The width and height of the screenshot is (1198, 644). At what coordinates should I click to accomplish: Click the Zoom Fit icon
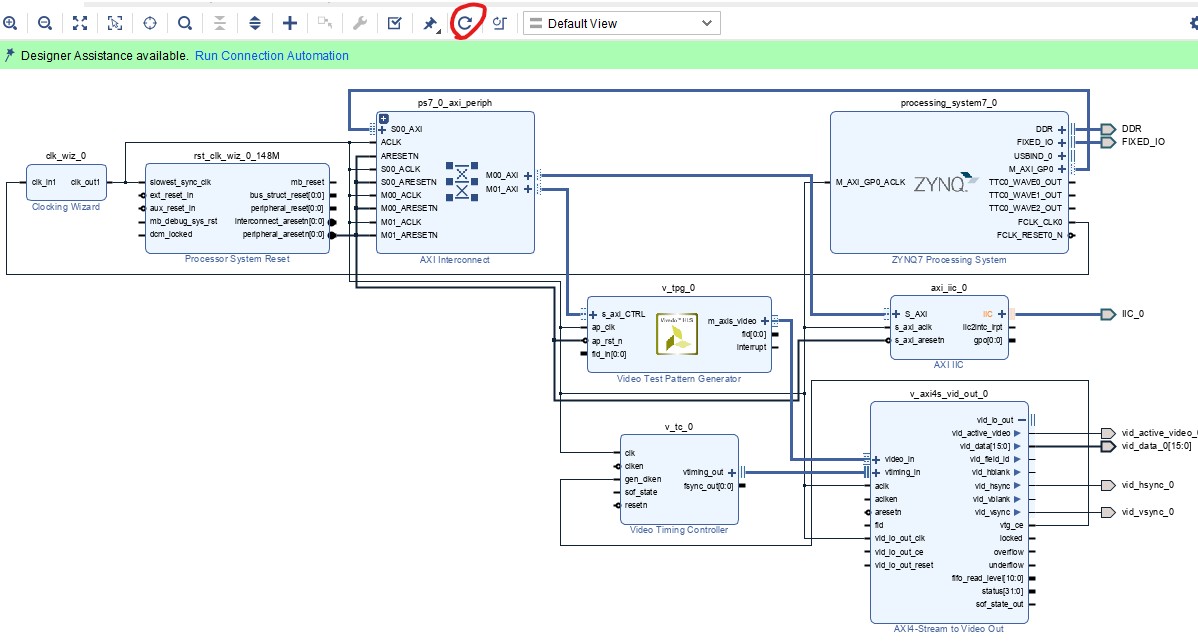point(80,23)
